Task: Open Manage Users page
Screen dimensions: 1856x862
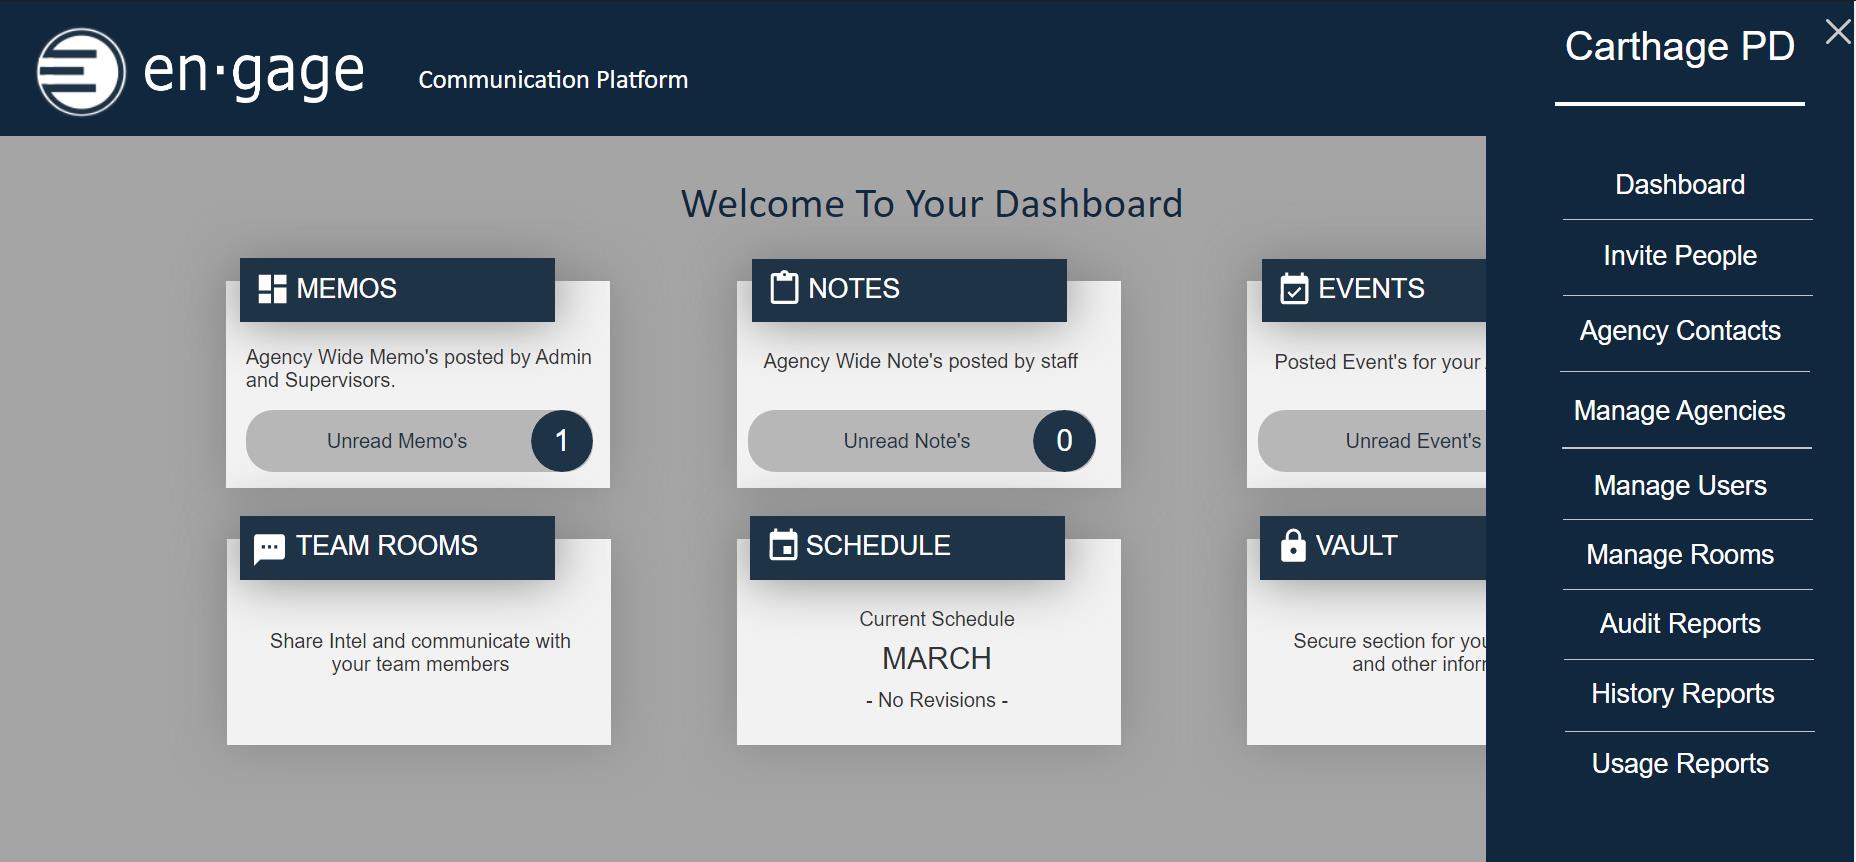Action: 1679,486
